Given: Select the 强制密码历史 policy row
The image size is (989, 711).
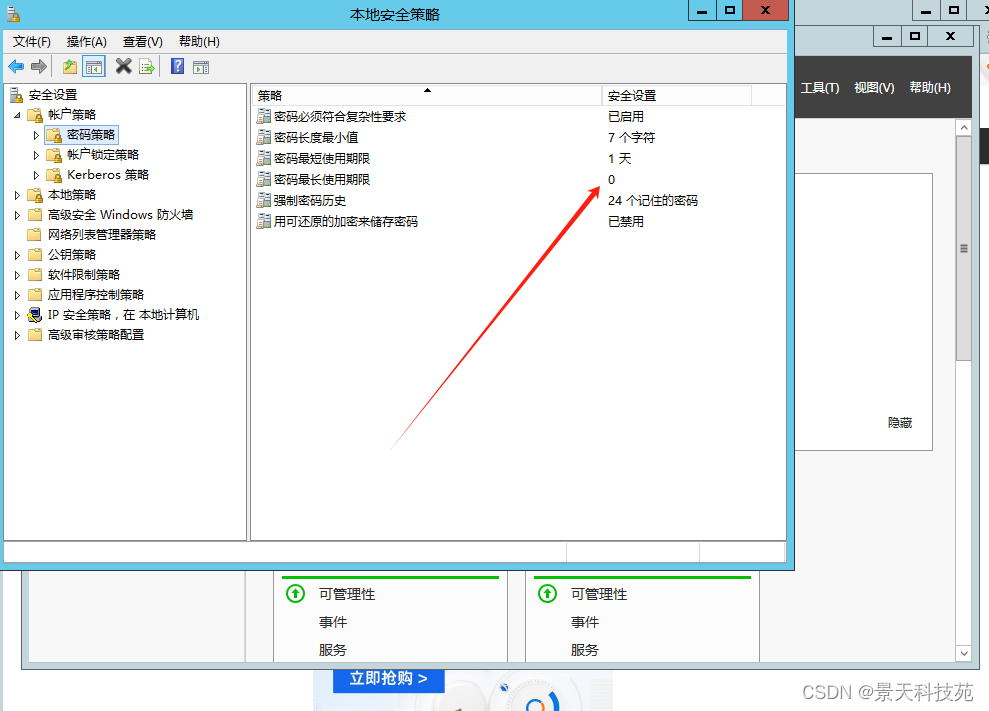Looking at the screenshot, I should point(519,201).
